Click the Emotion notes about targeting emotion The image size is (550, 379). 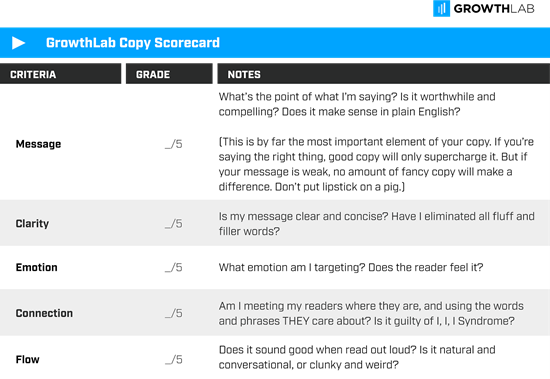(x=351, y=267)
